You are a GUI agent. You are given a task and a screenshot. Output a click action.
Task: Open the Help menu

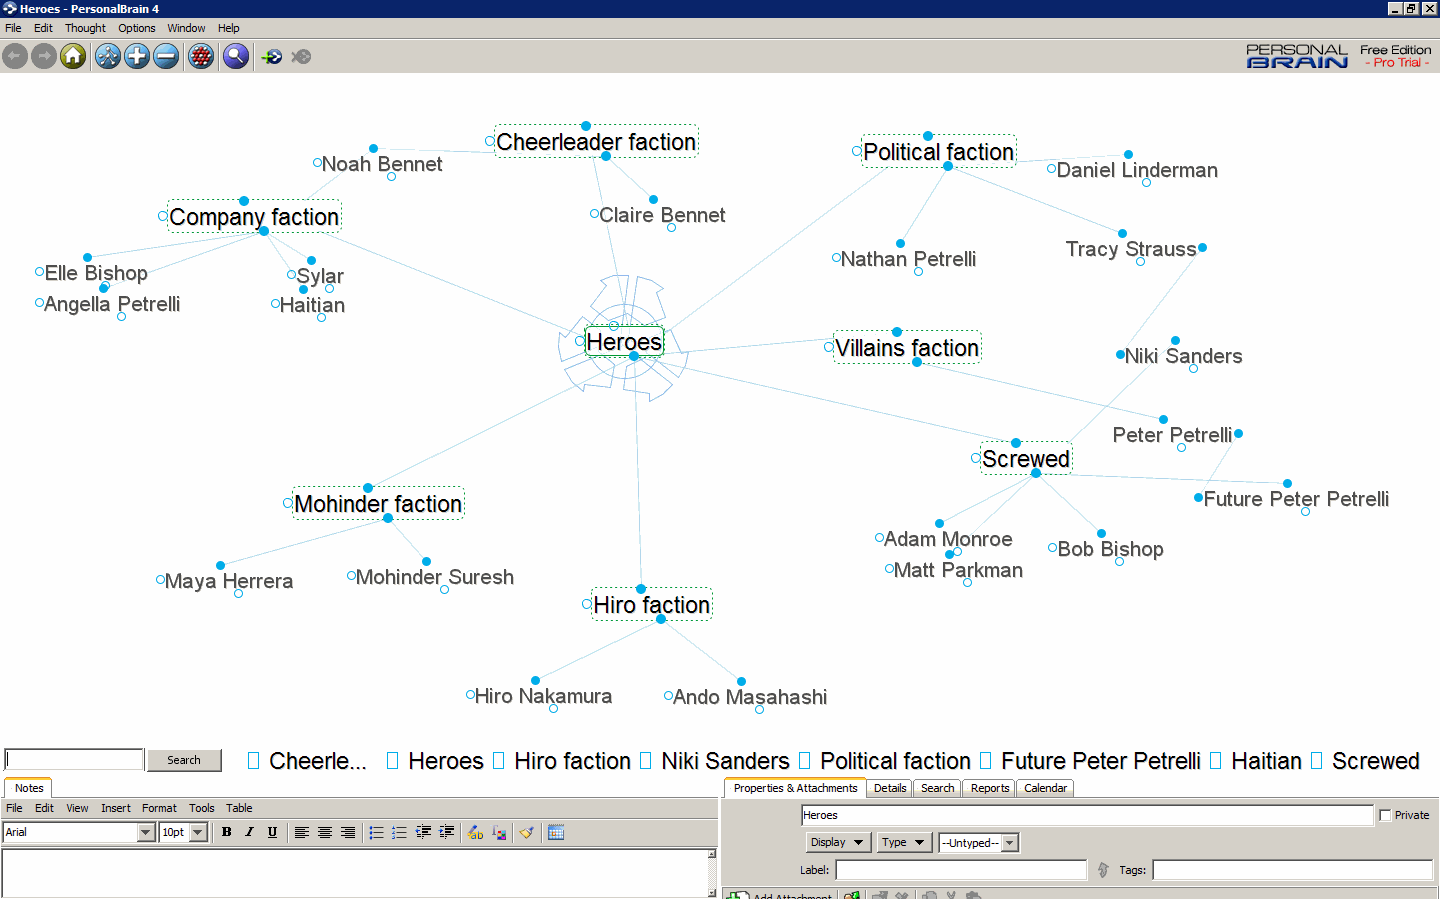point(229,28)
